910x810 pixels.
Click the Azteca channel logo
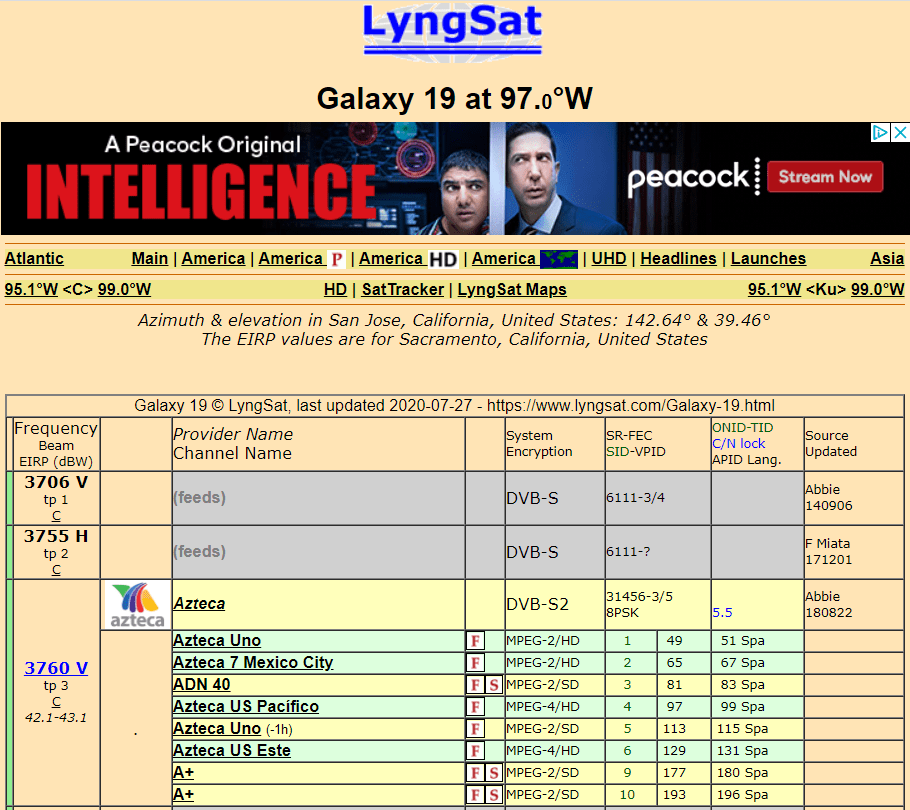click(137, 605)
